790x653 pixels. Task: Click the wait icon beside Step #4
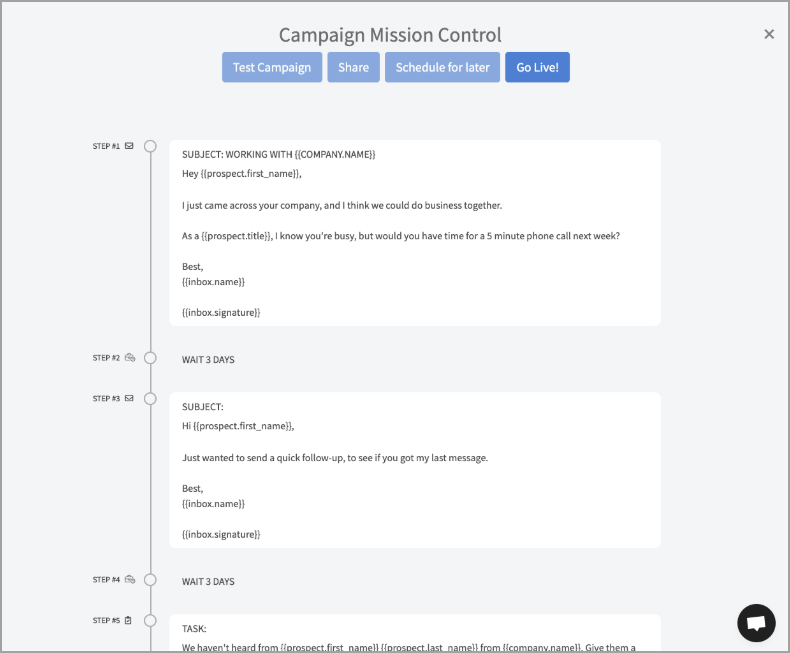(x=130, y=580)
